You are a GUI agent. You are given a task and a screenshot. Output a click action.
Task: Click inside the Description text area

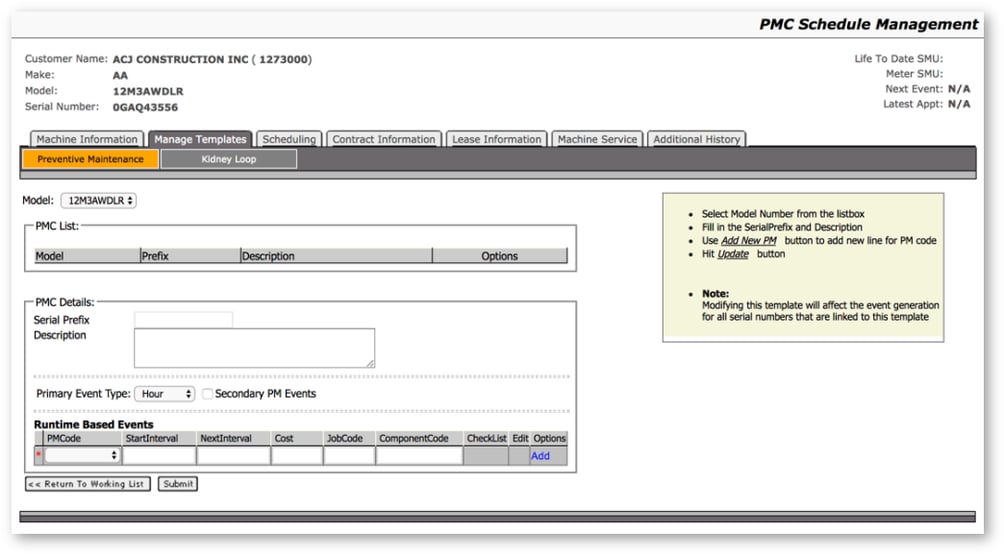(x=254, y=348)
